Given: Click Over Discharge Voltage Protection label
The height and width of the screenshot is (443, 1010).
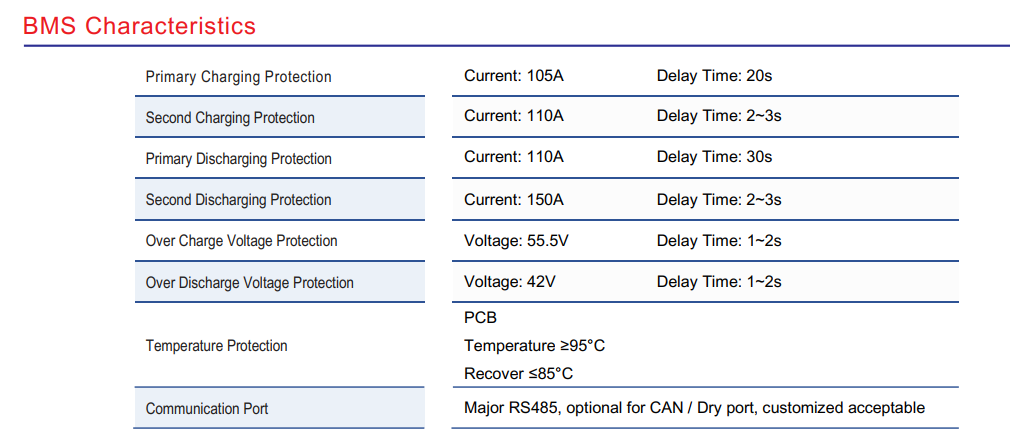Looking at the screenshot, I should pyautogui.click(x=249, y=283).
